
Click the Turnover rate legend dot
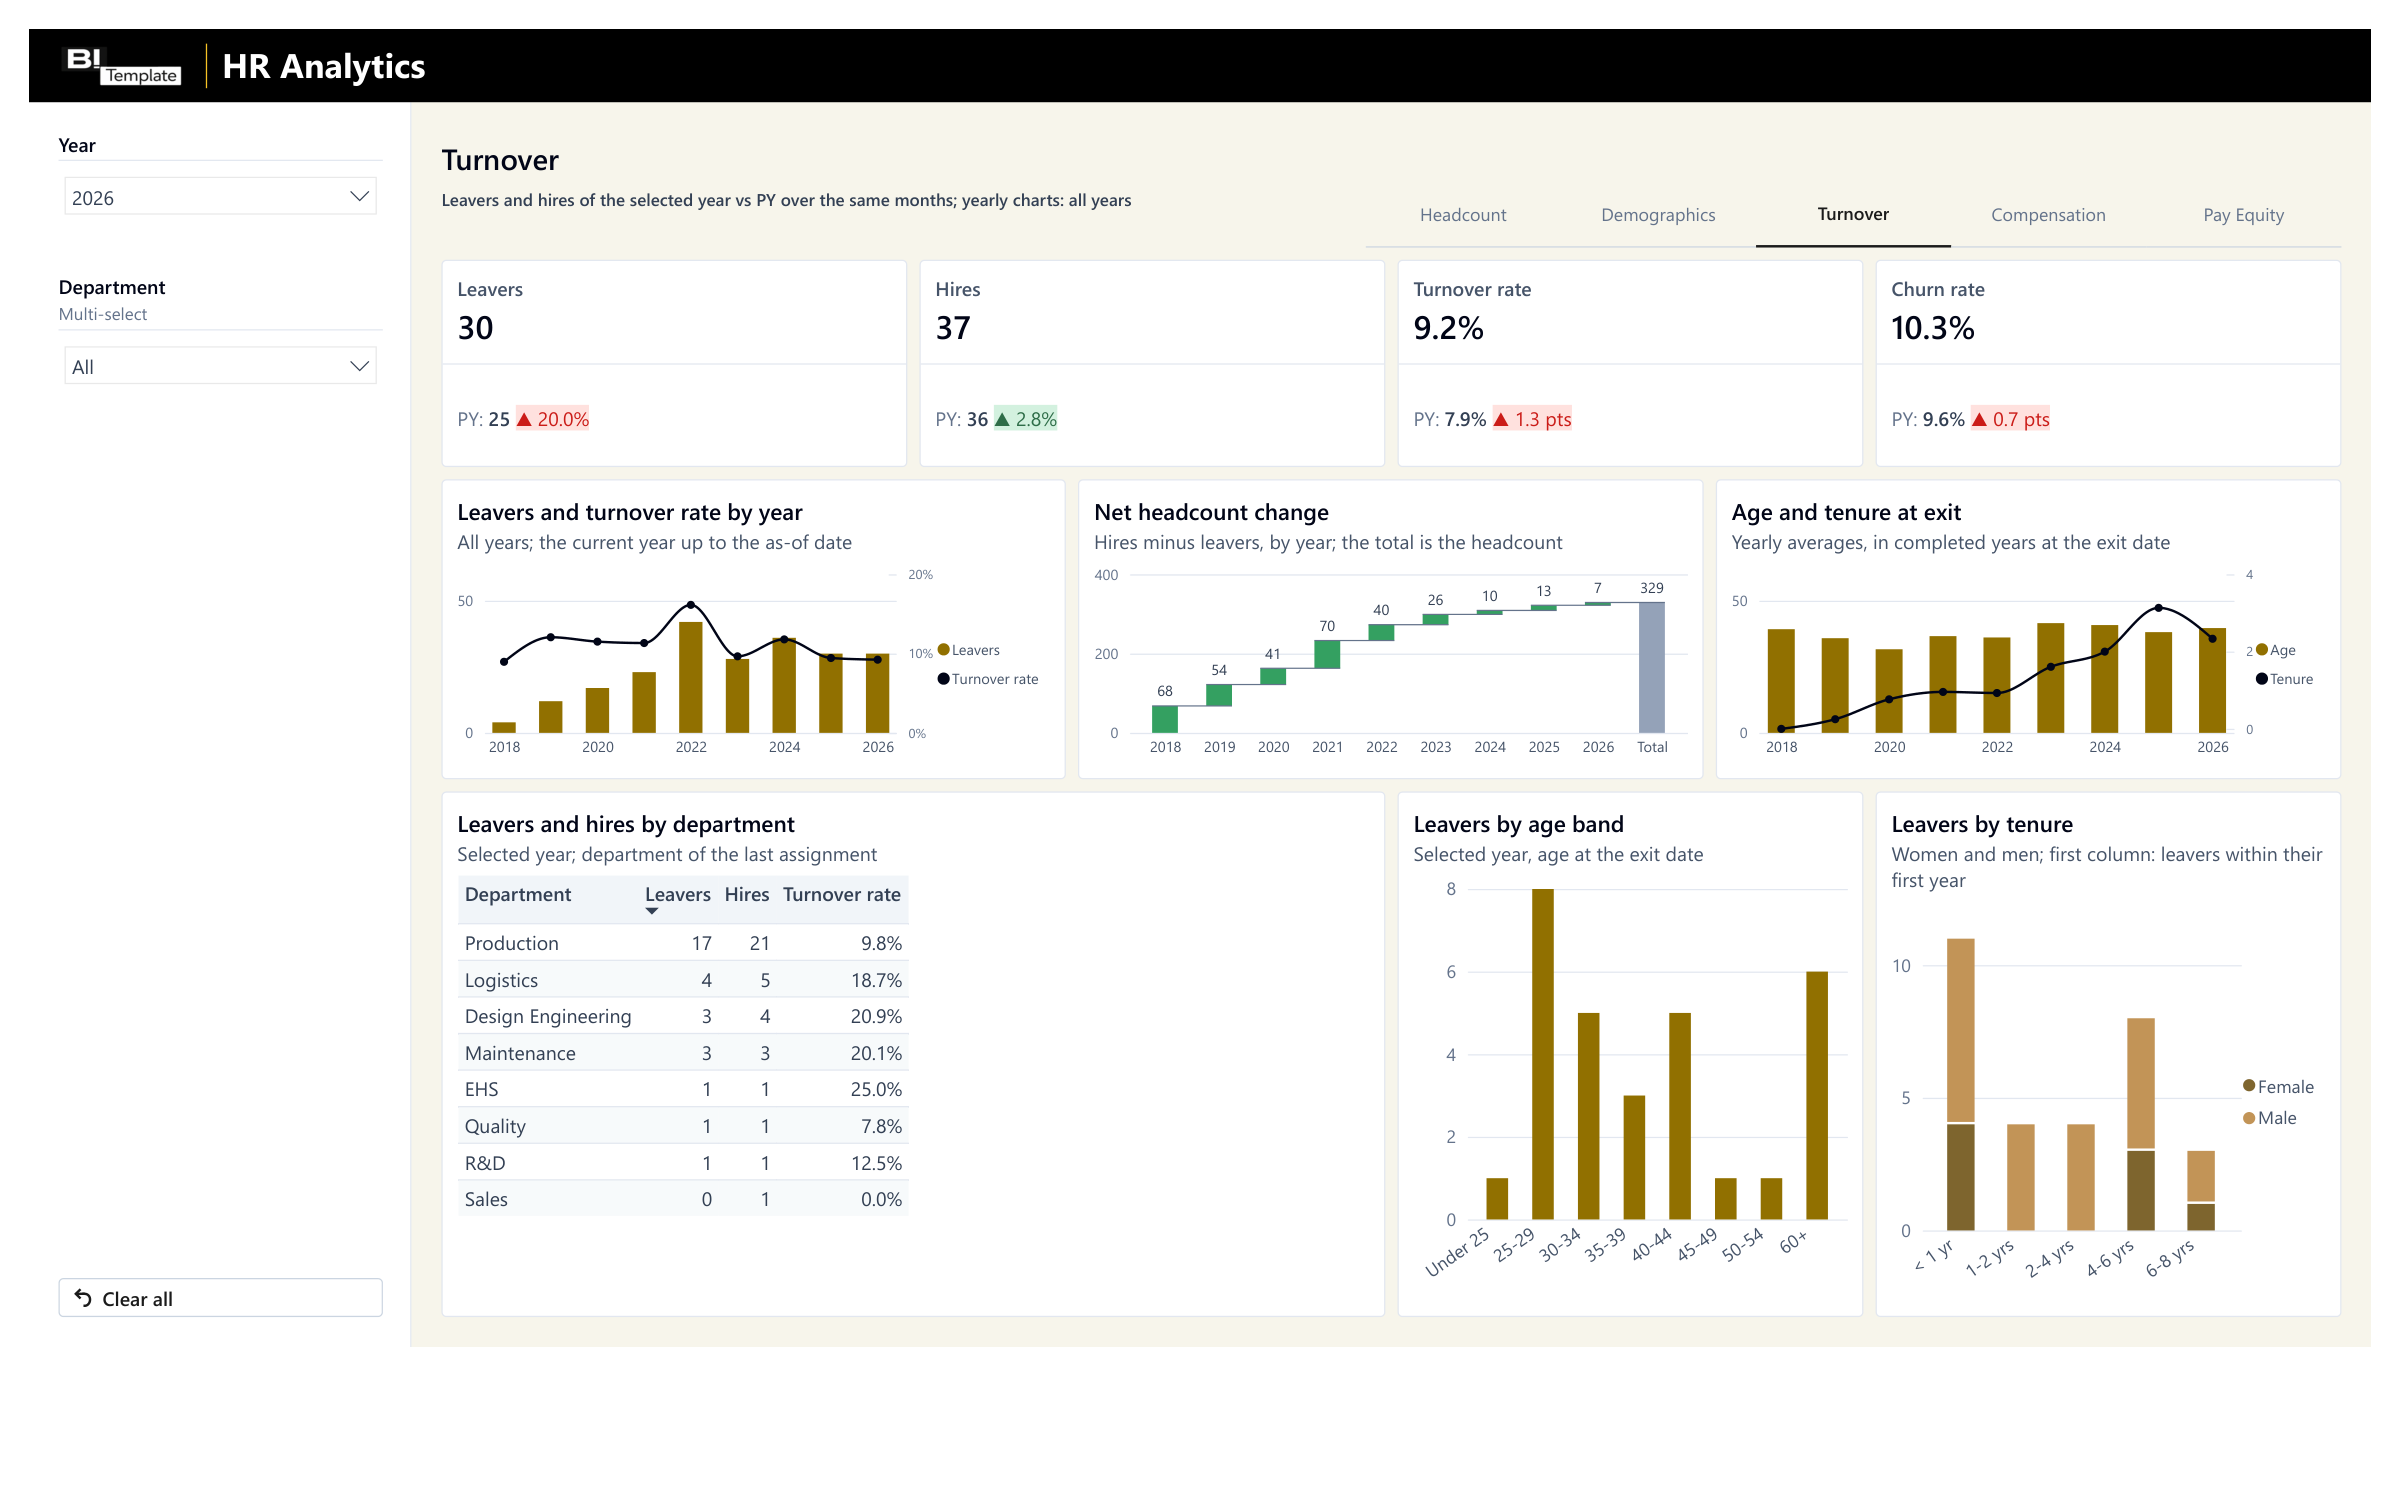(x=943, y=679)
